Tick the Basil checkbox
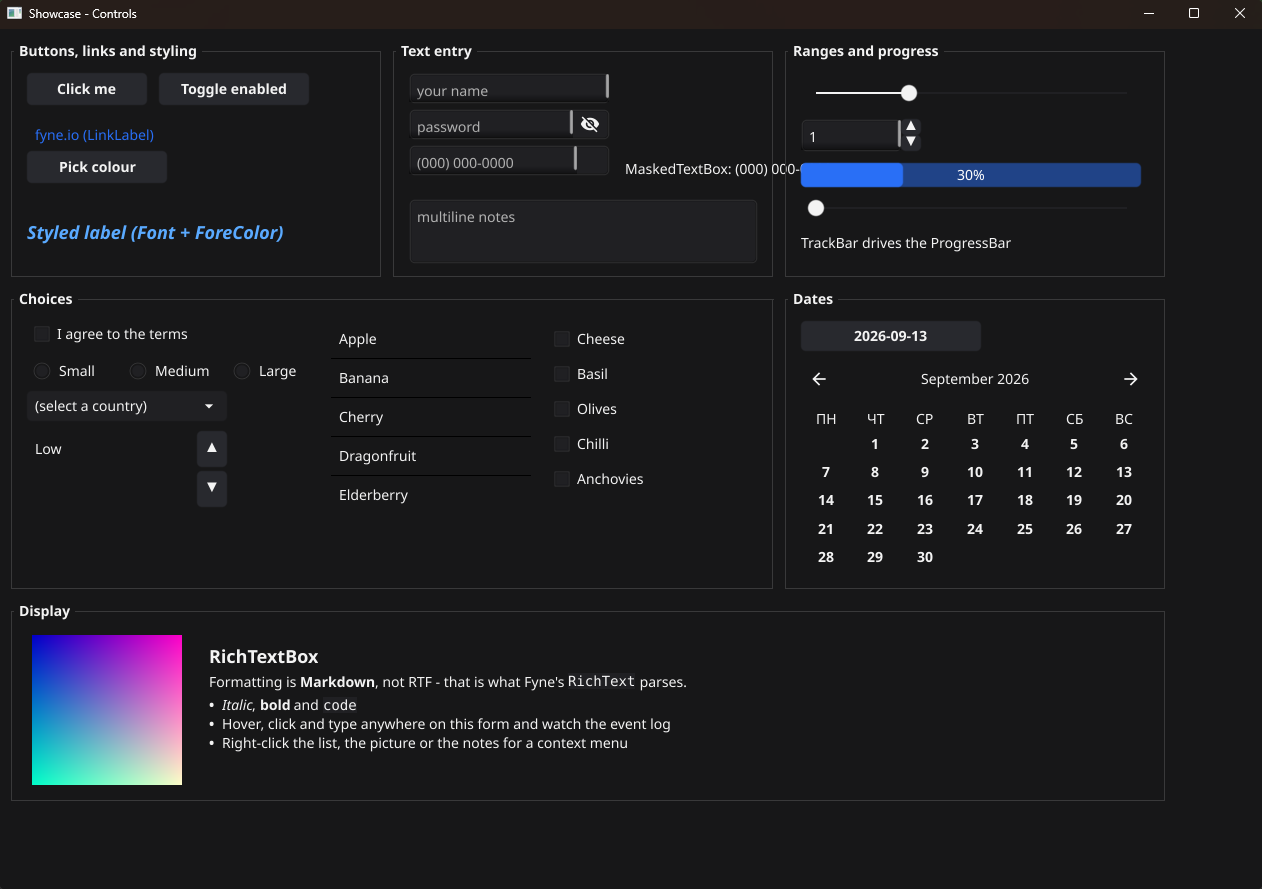This screenshot has height=889, width=1262. point(562,374)
